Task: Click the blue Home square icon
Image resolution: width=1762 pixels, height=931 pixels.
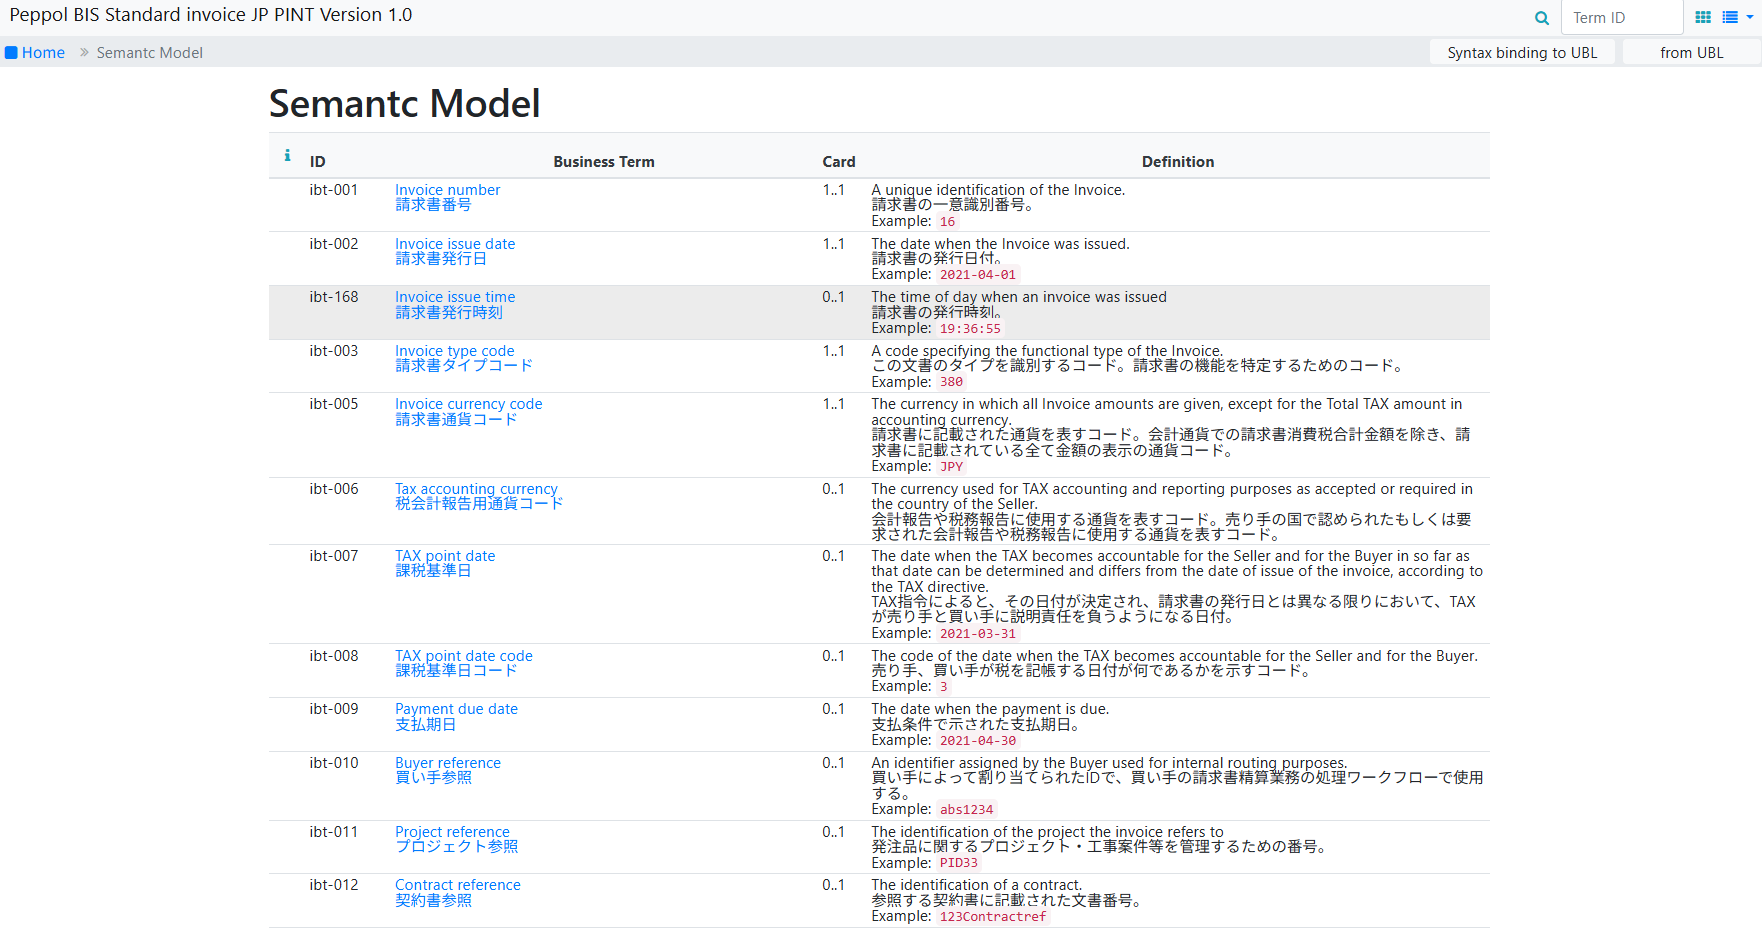Action: pyautogui.click(x=11, y=53)
